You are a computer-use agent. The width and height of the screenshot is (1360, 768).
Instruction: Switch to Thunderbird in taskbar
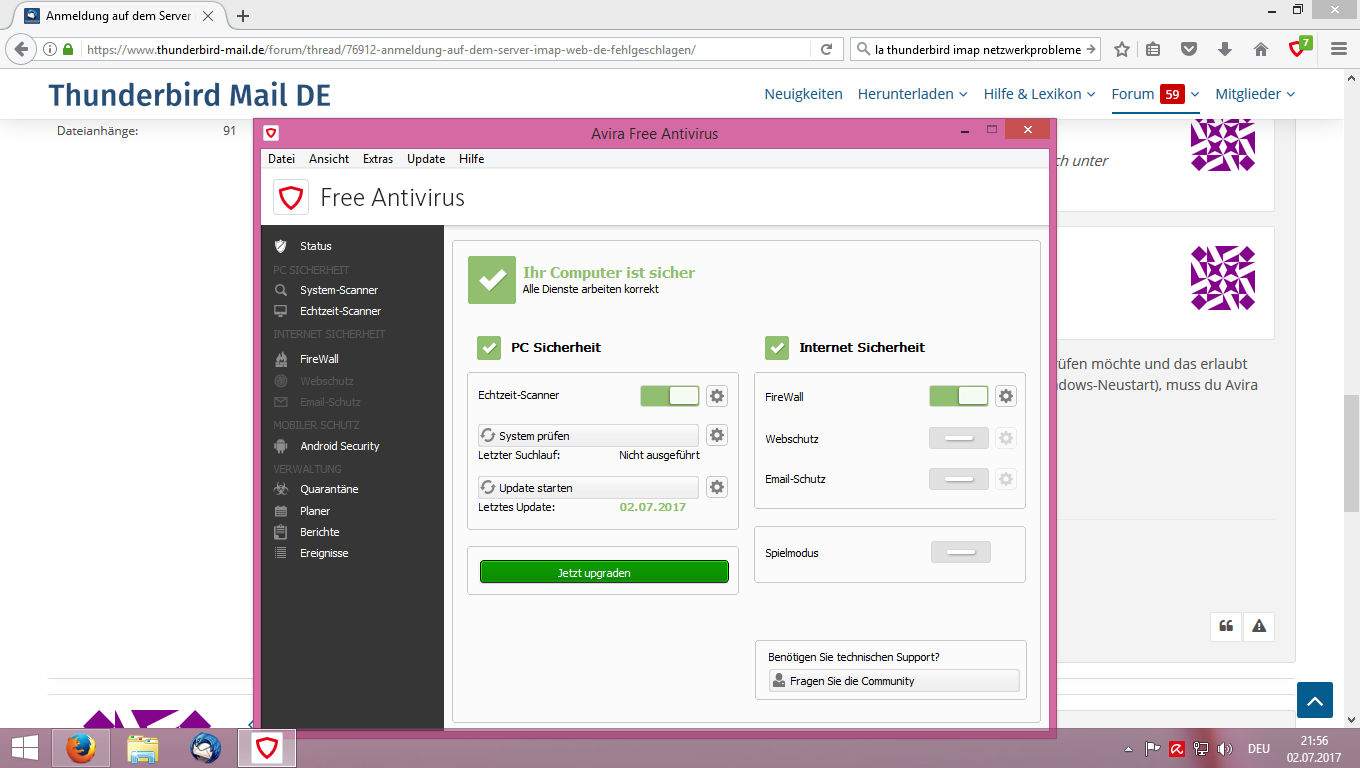206,748
